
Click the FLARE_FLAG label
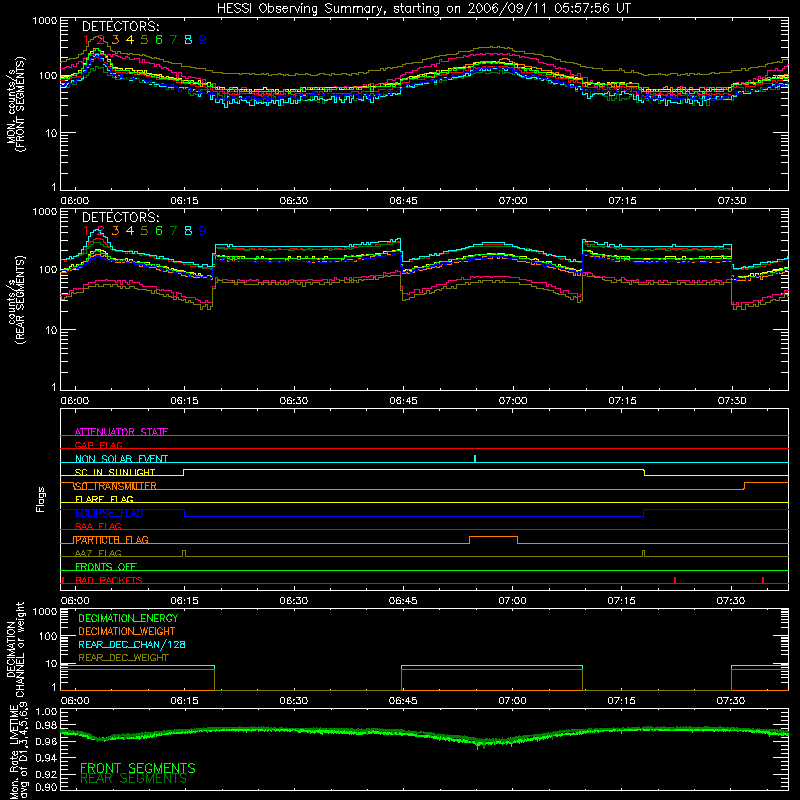point(104,499)
